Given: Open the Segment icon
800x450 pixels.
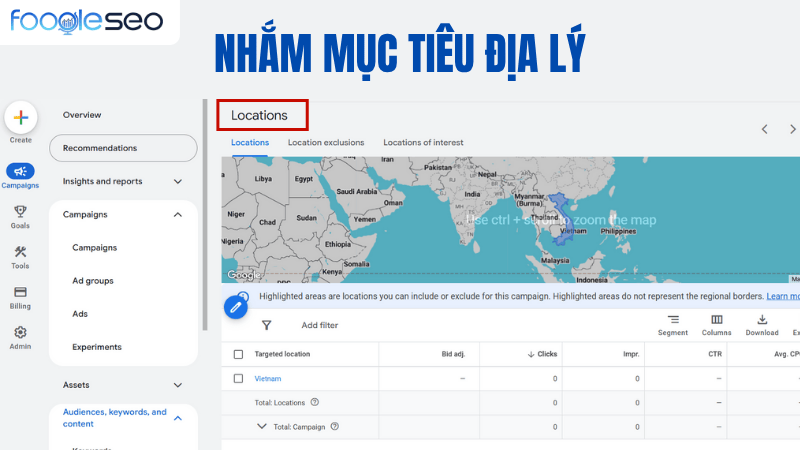Looking at the screenshot, I should click(x=673, y=320).
